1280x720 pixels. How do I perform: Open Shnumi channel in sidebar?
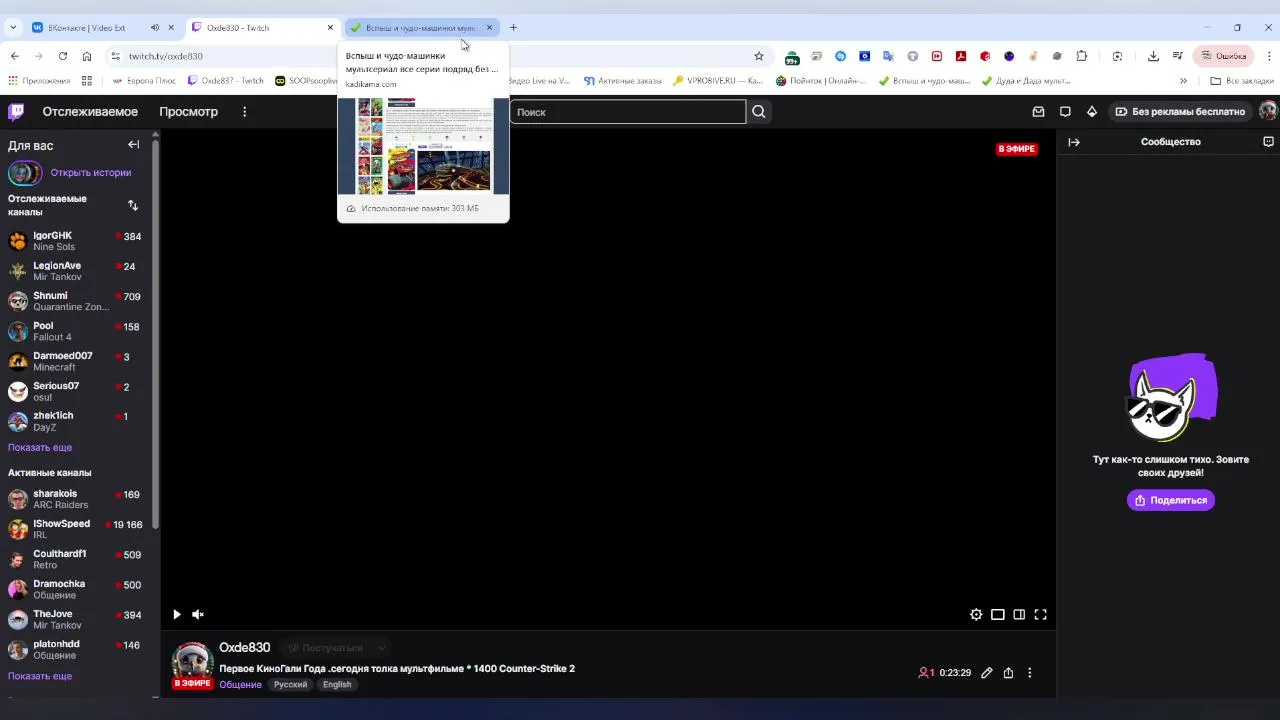(75, 301)
